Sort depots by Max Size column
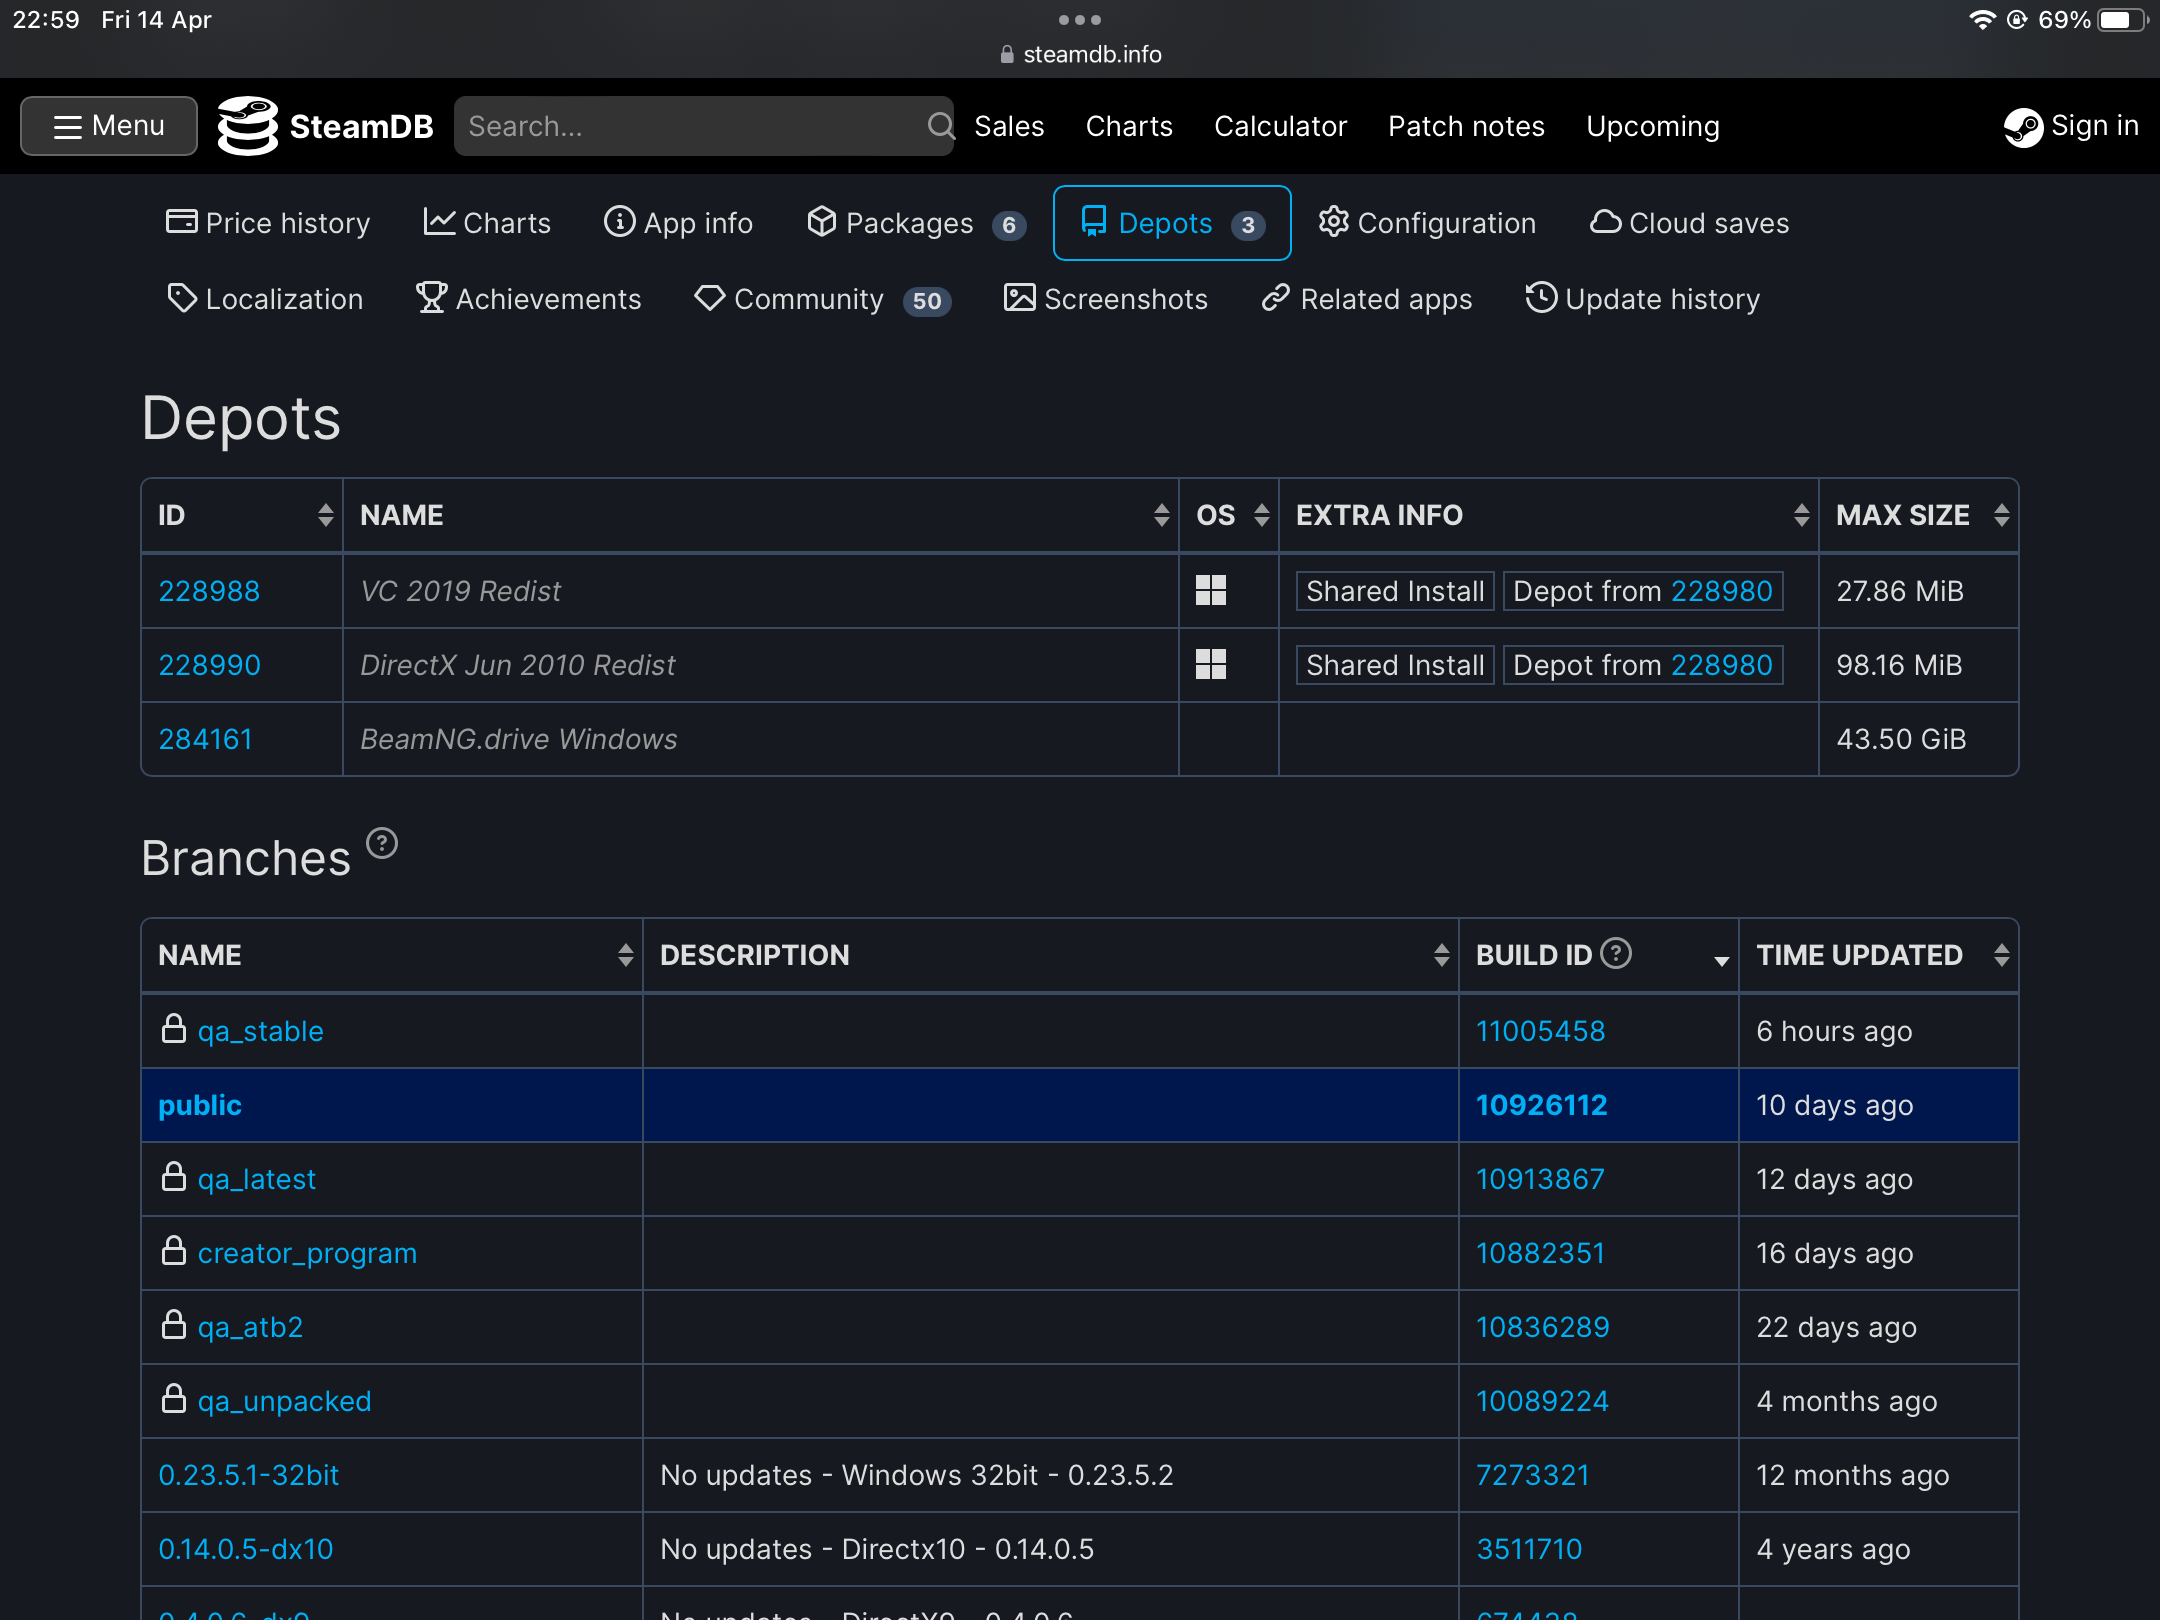The width and height of the screenshot is (2160, 1620). (2001, 515)
